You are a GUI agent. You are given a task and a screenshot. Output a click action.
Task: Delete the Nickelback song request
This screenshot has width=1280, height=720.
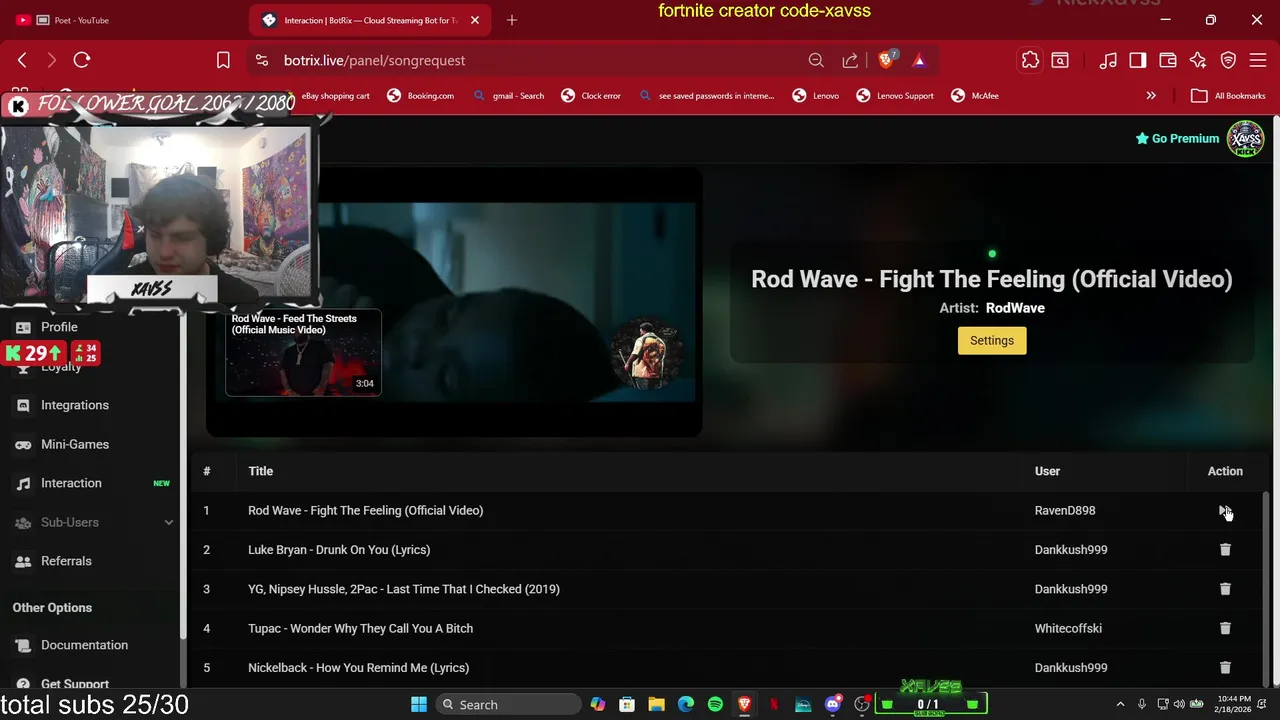point(1225,668)
